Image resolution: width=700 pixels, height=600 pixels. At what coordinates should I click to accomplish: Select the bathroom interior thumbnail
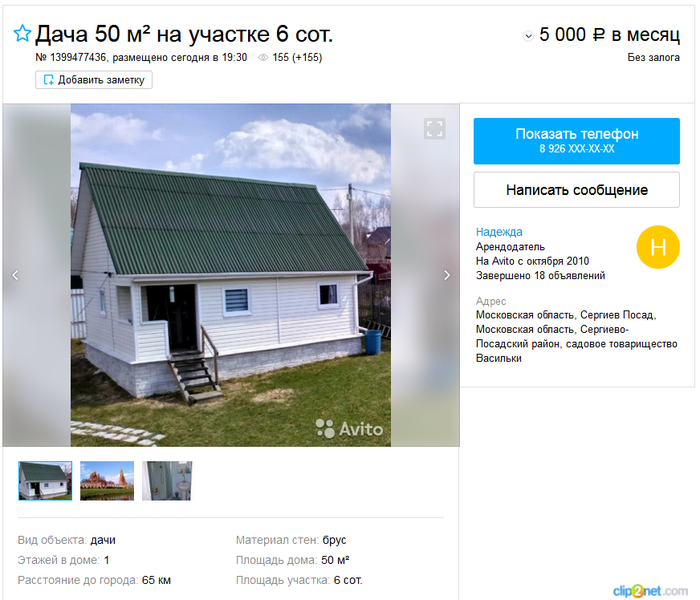coord(167,481)
